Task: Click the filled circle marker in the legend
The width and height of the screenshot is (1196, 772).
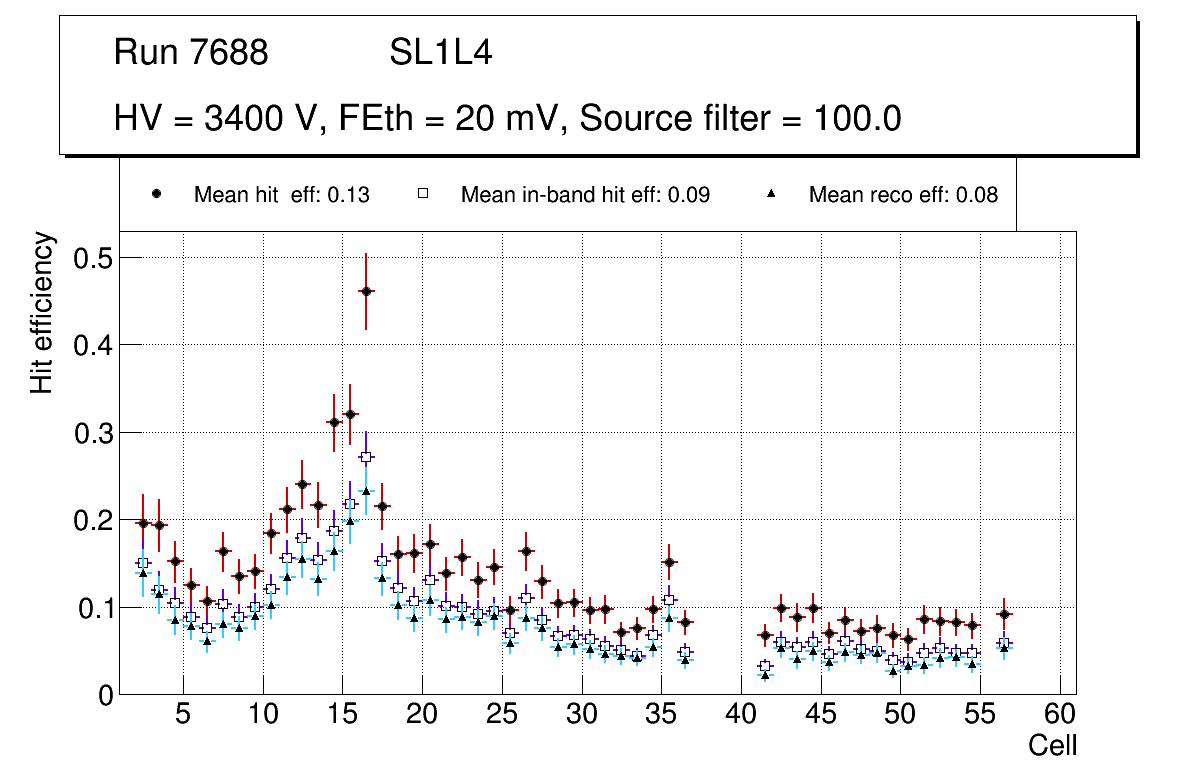Action: click(155, 194)
